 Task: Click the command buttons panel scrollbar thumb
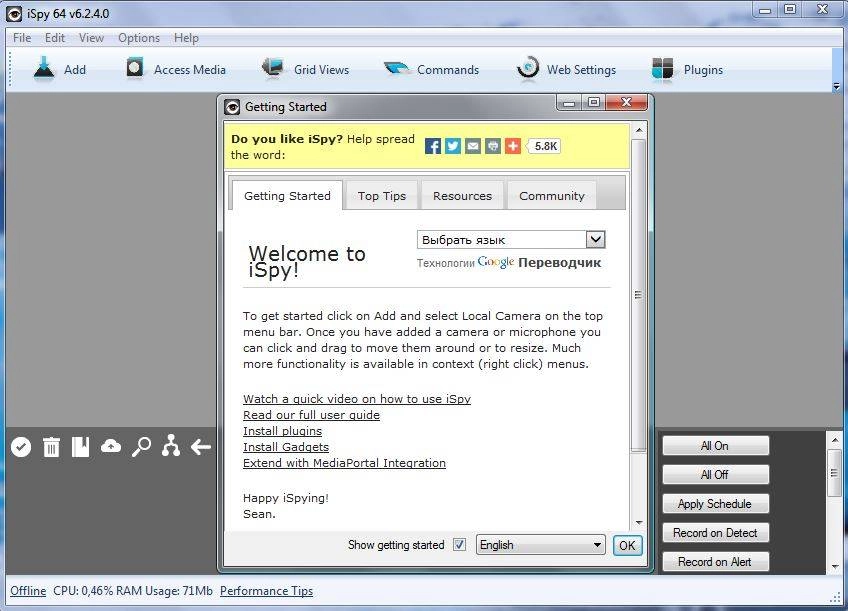click(x=834, y=473)
